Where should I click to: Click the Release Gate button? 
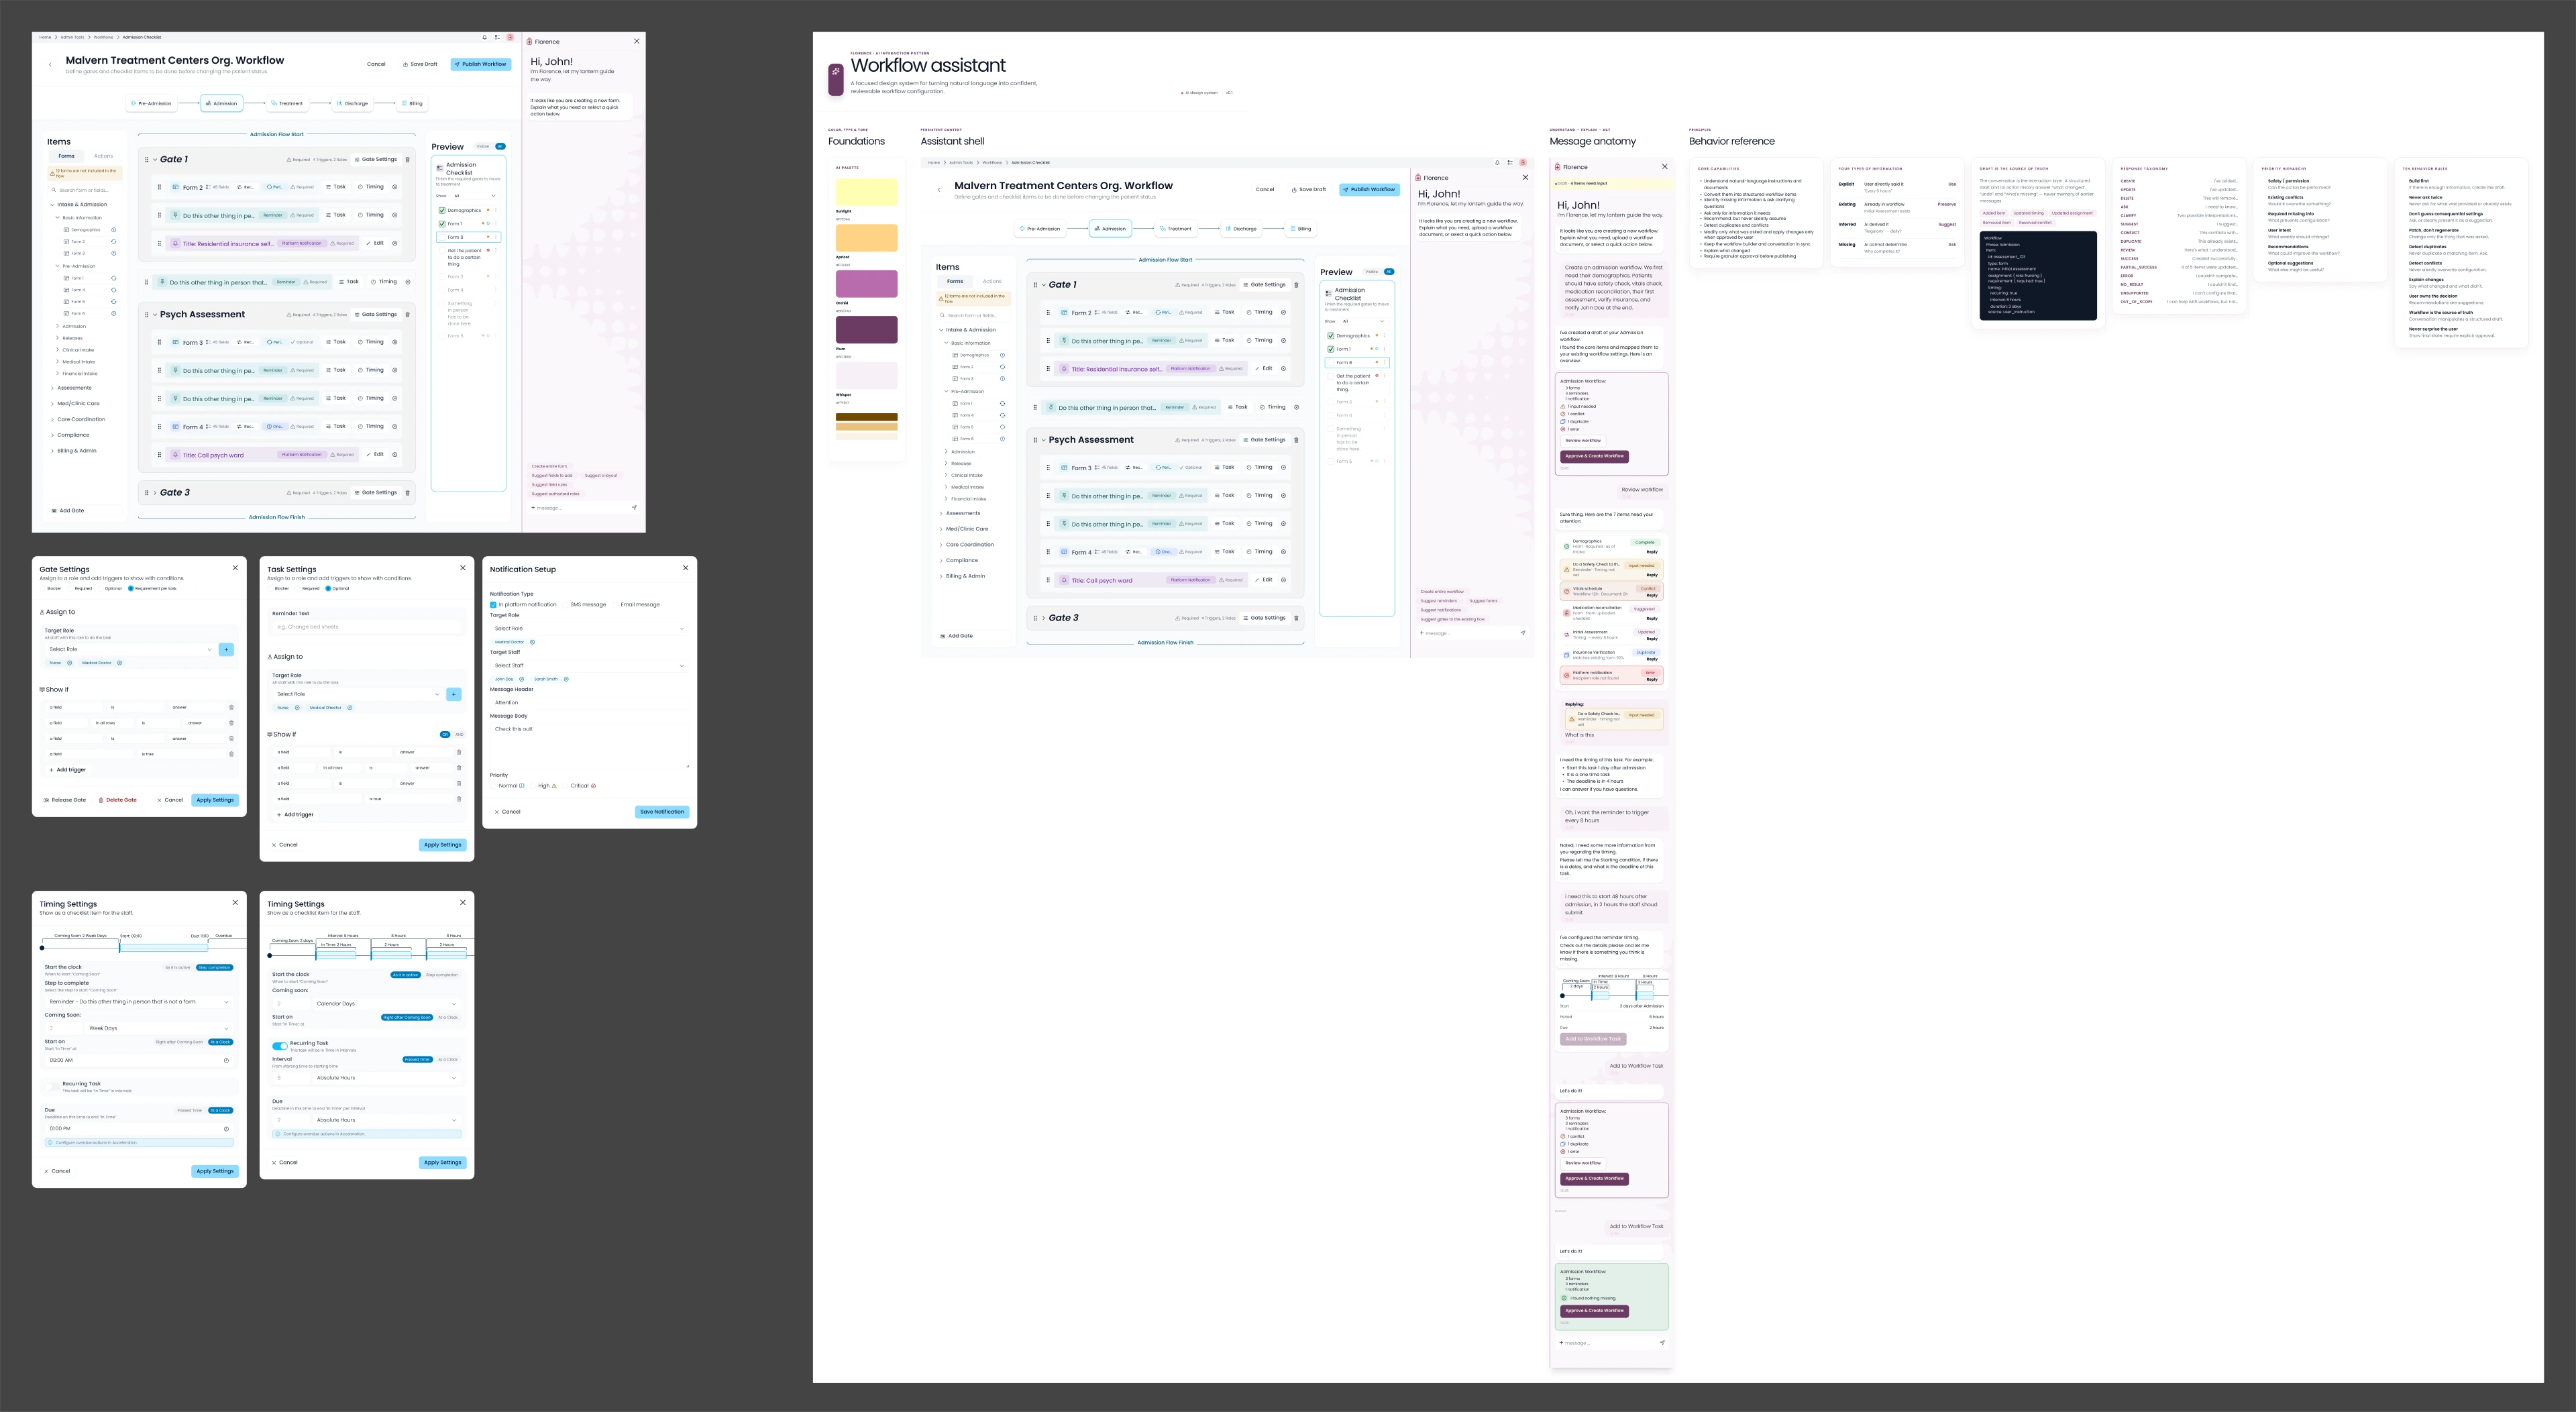(65, 800)
